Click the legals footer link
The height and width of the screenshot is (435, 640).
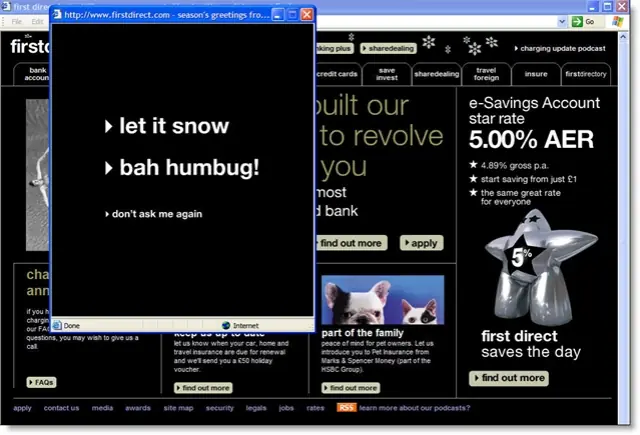click(x=256, y=408)
